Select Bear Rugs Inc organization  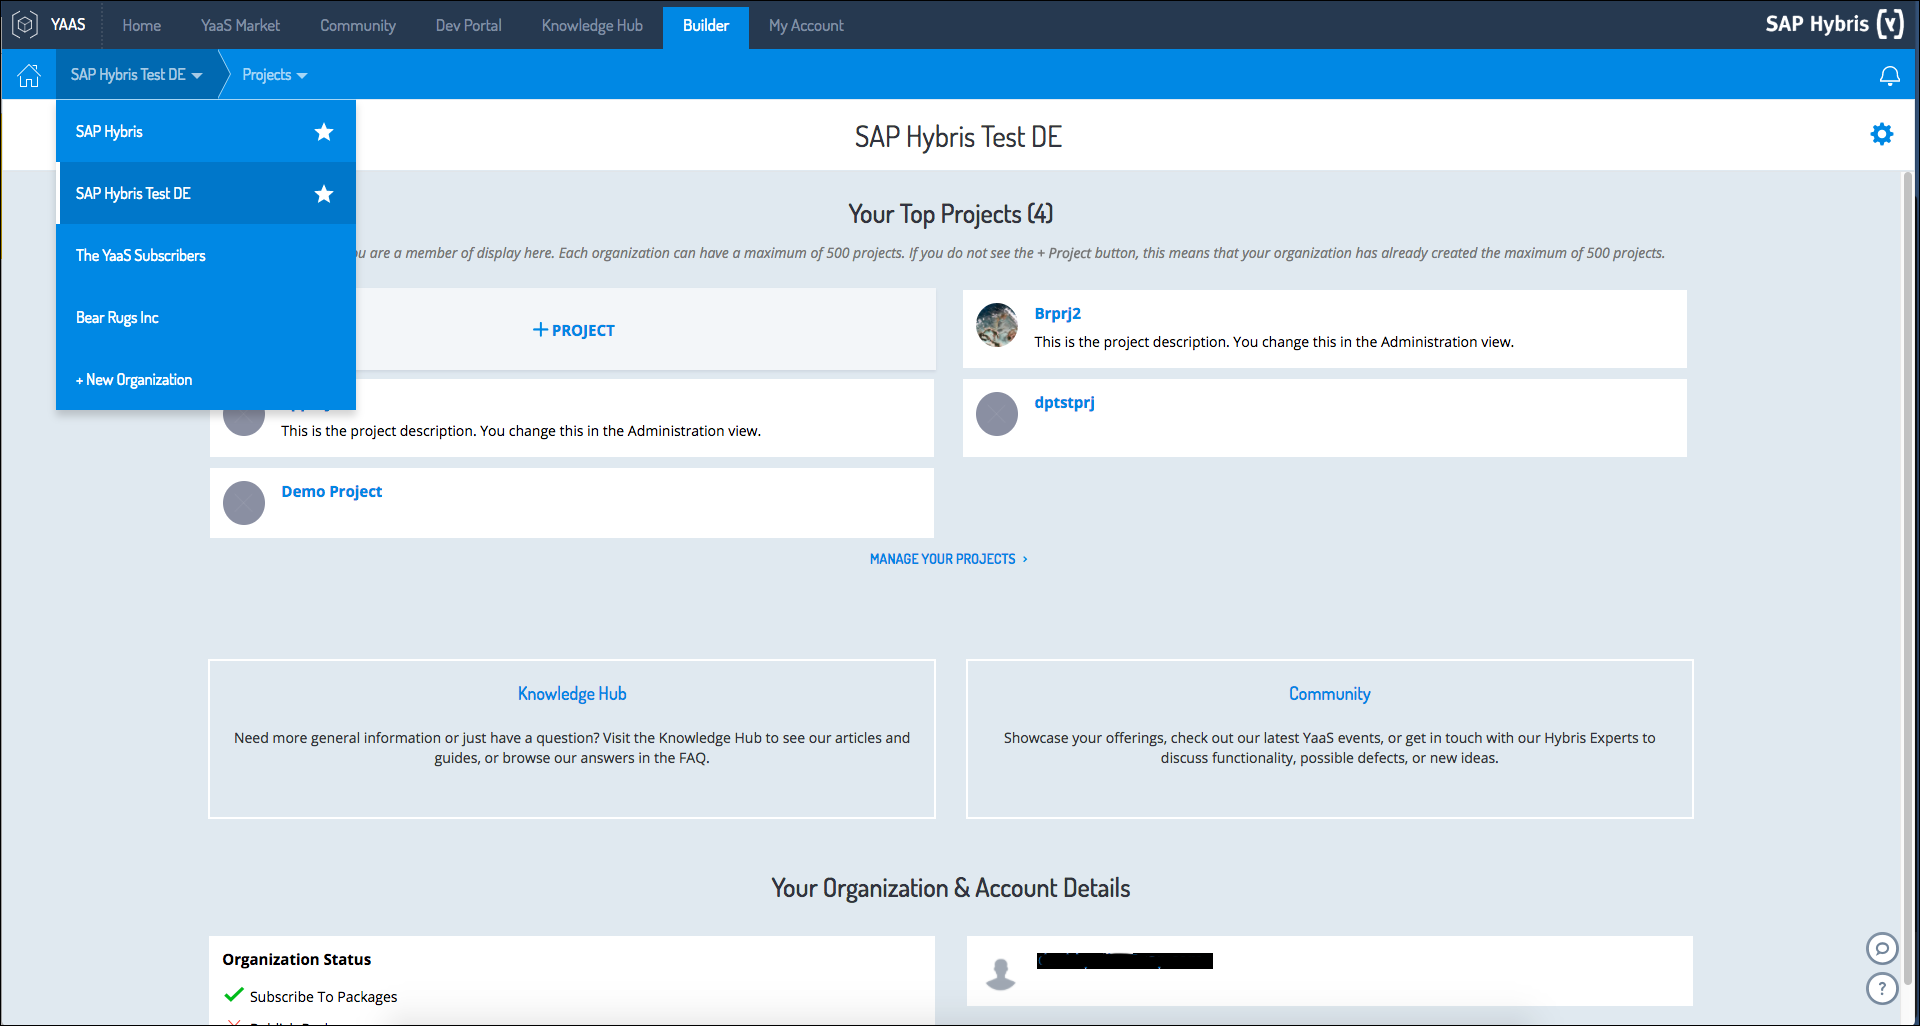coord(117,318)
